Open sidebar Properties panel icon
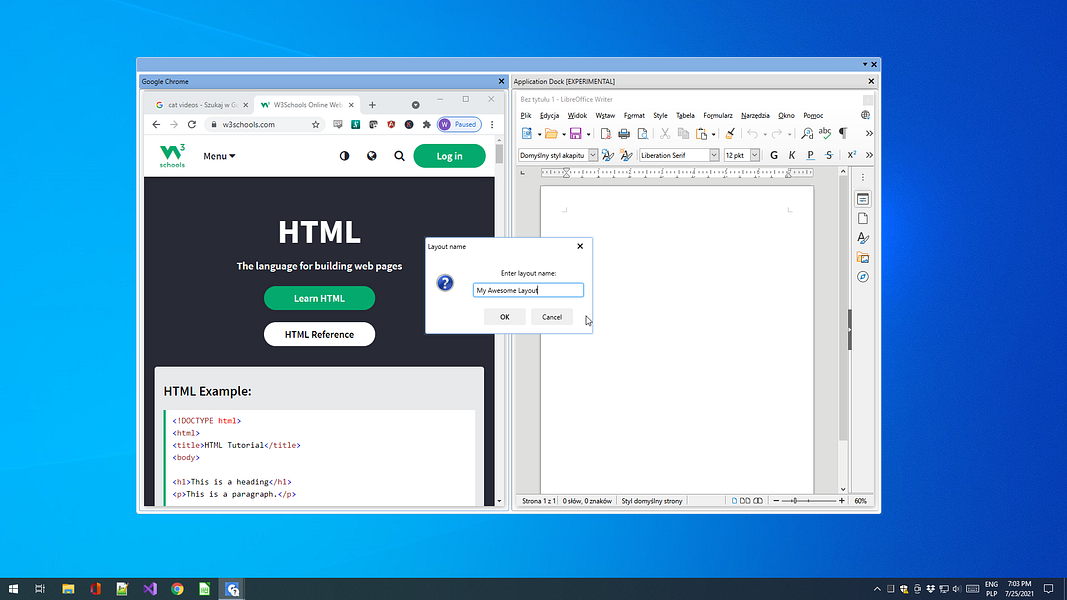Viewport: 1067px width, 600px height. coord(863,199)
